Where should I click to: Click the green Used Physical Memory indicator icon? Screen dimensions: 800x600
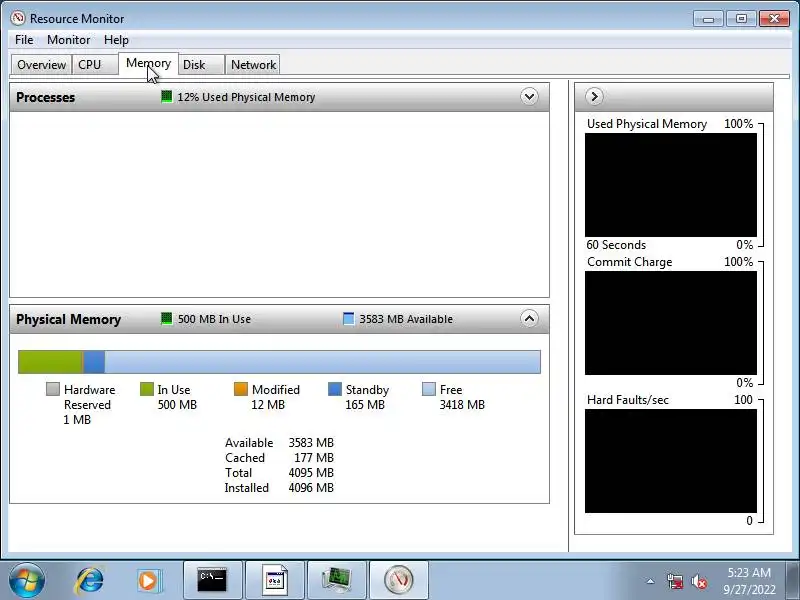166,96
